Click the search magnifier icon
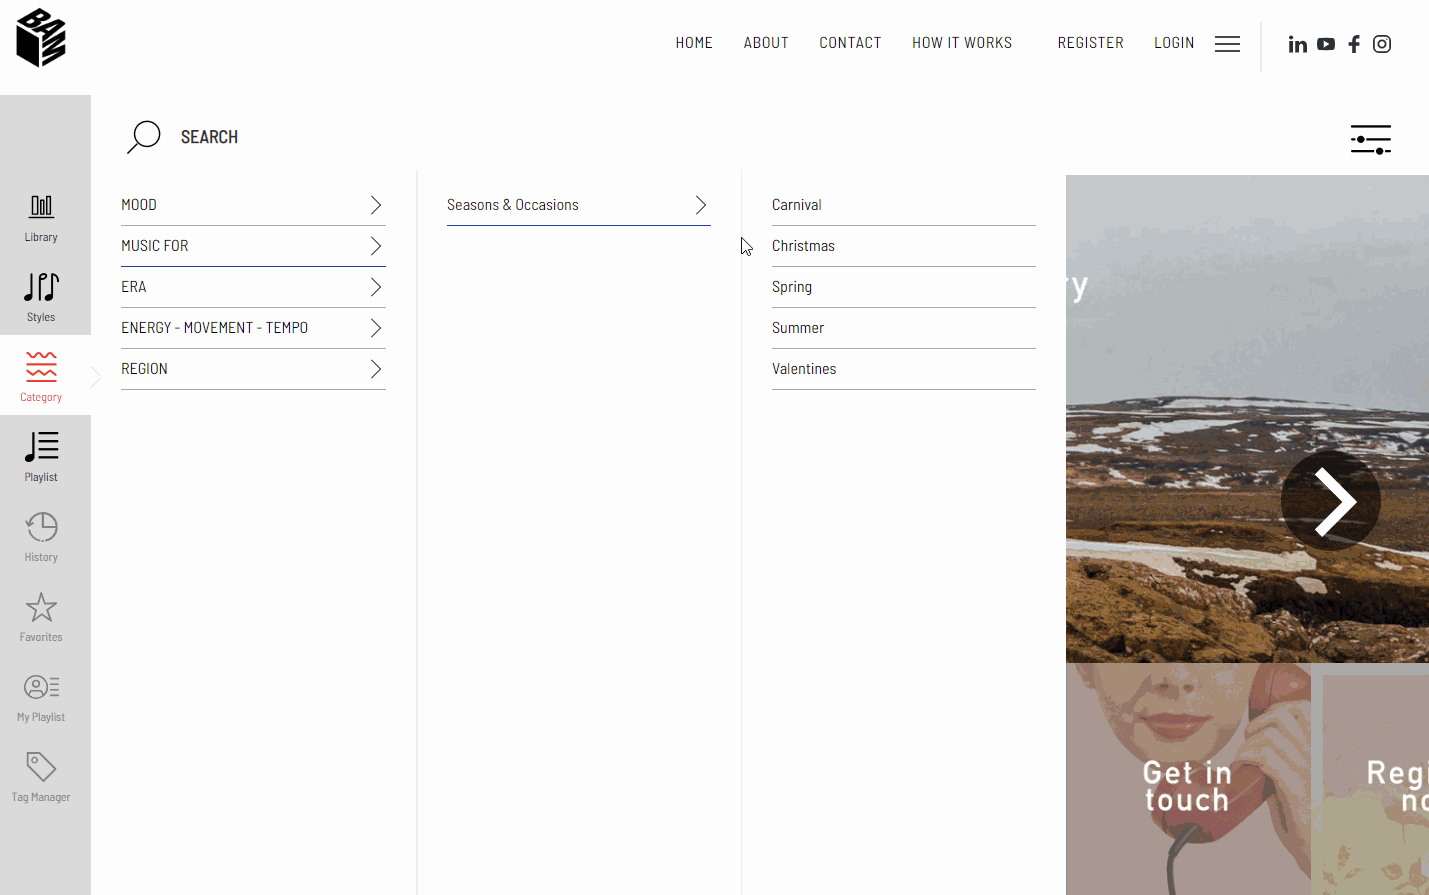 click(144, 137)
